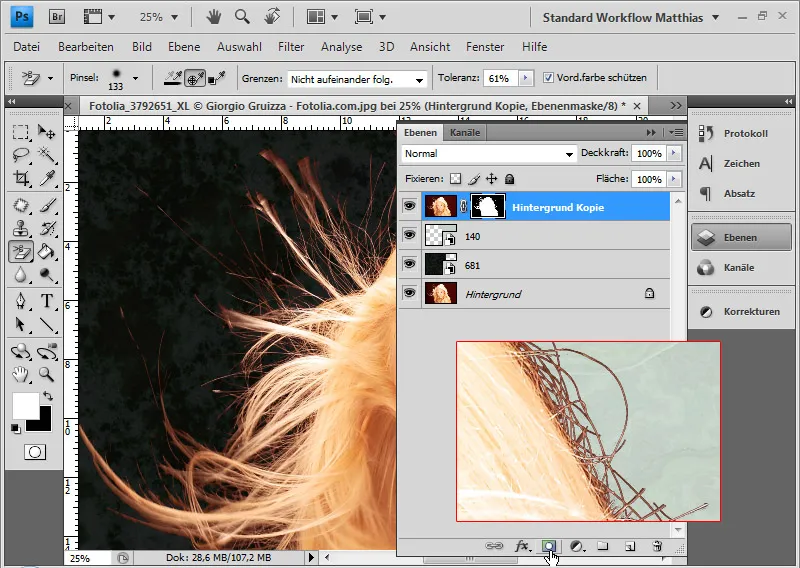Screen dimensions: 800x568
Task: Toggle lock layer position
Action: coord(491,179)
